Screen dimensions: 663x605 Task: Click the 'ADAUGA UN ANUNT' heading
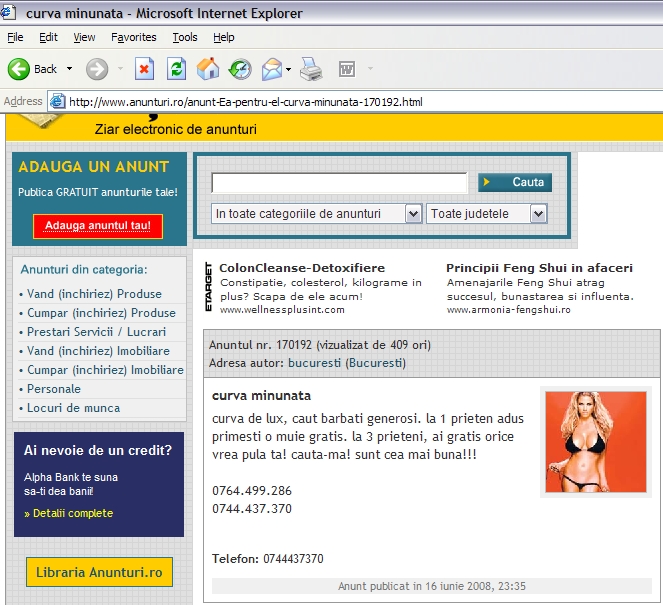(x=93, y=167)
